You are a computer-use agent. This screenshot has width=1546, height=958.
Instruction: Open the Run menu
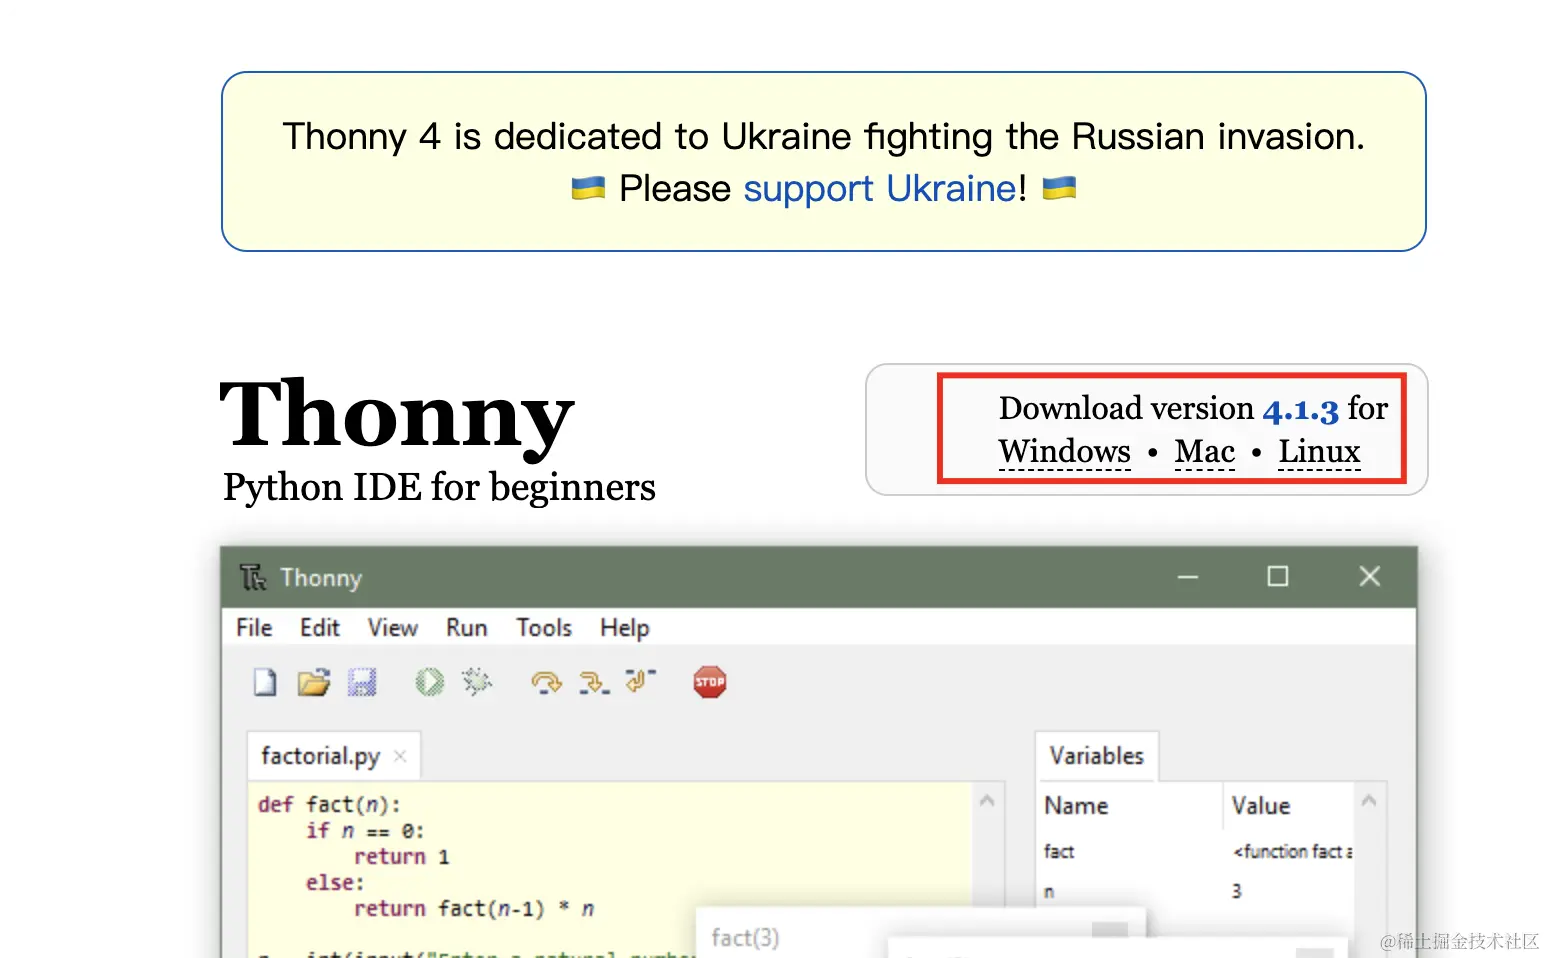pos(467,627)
